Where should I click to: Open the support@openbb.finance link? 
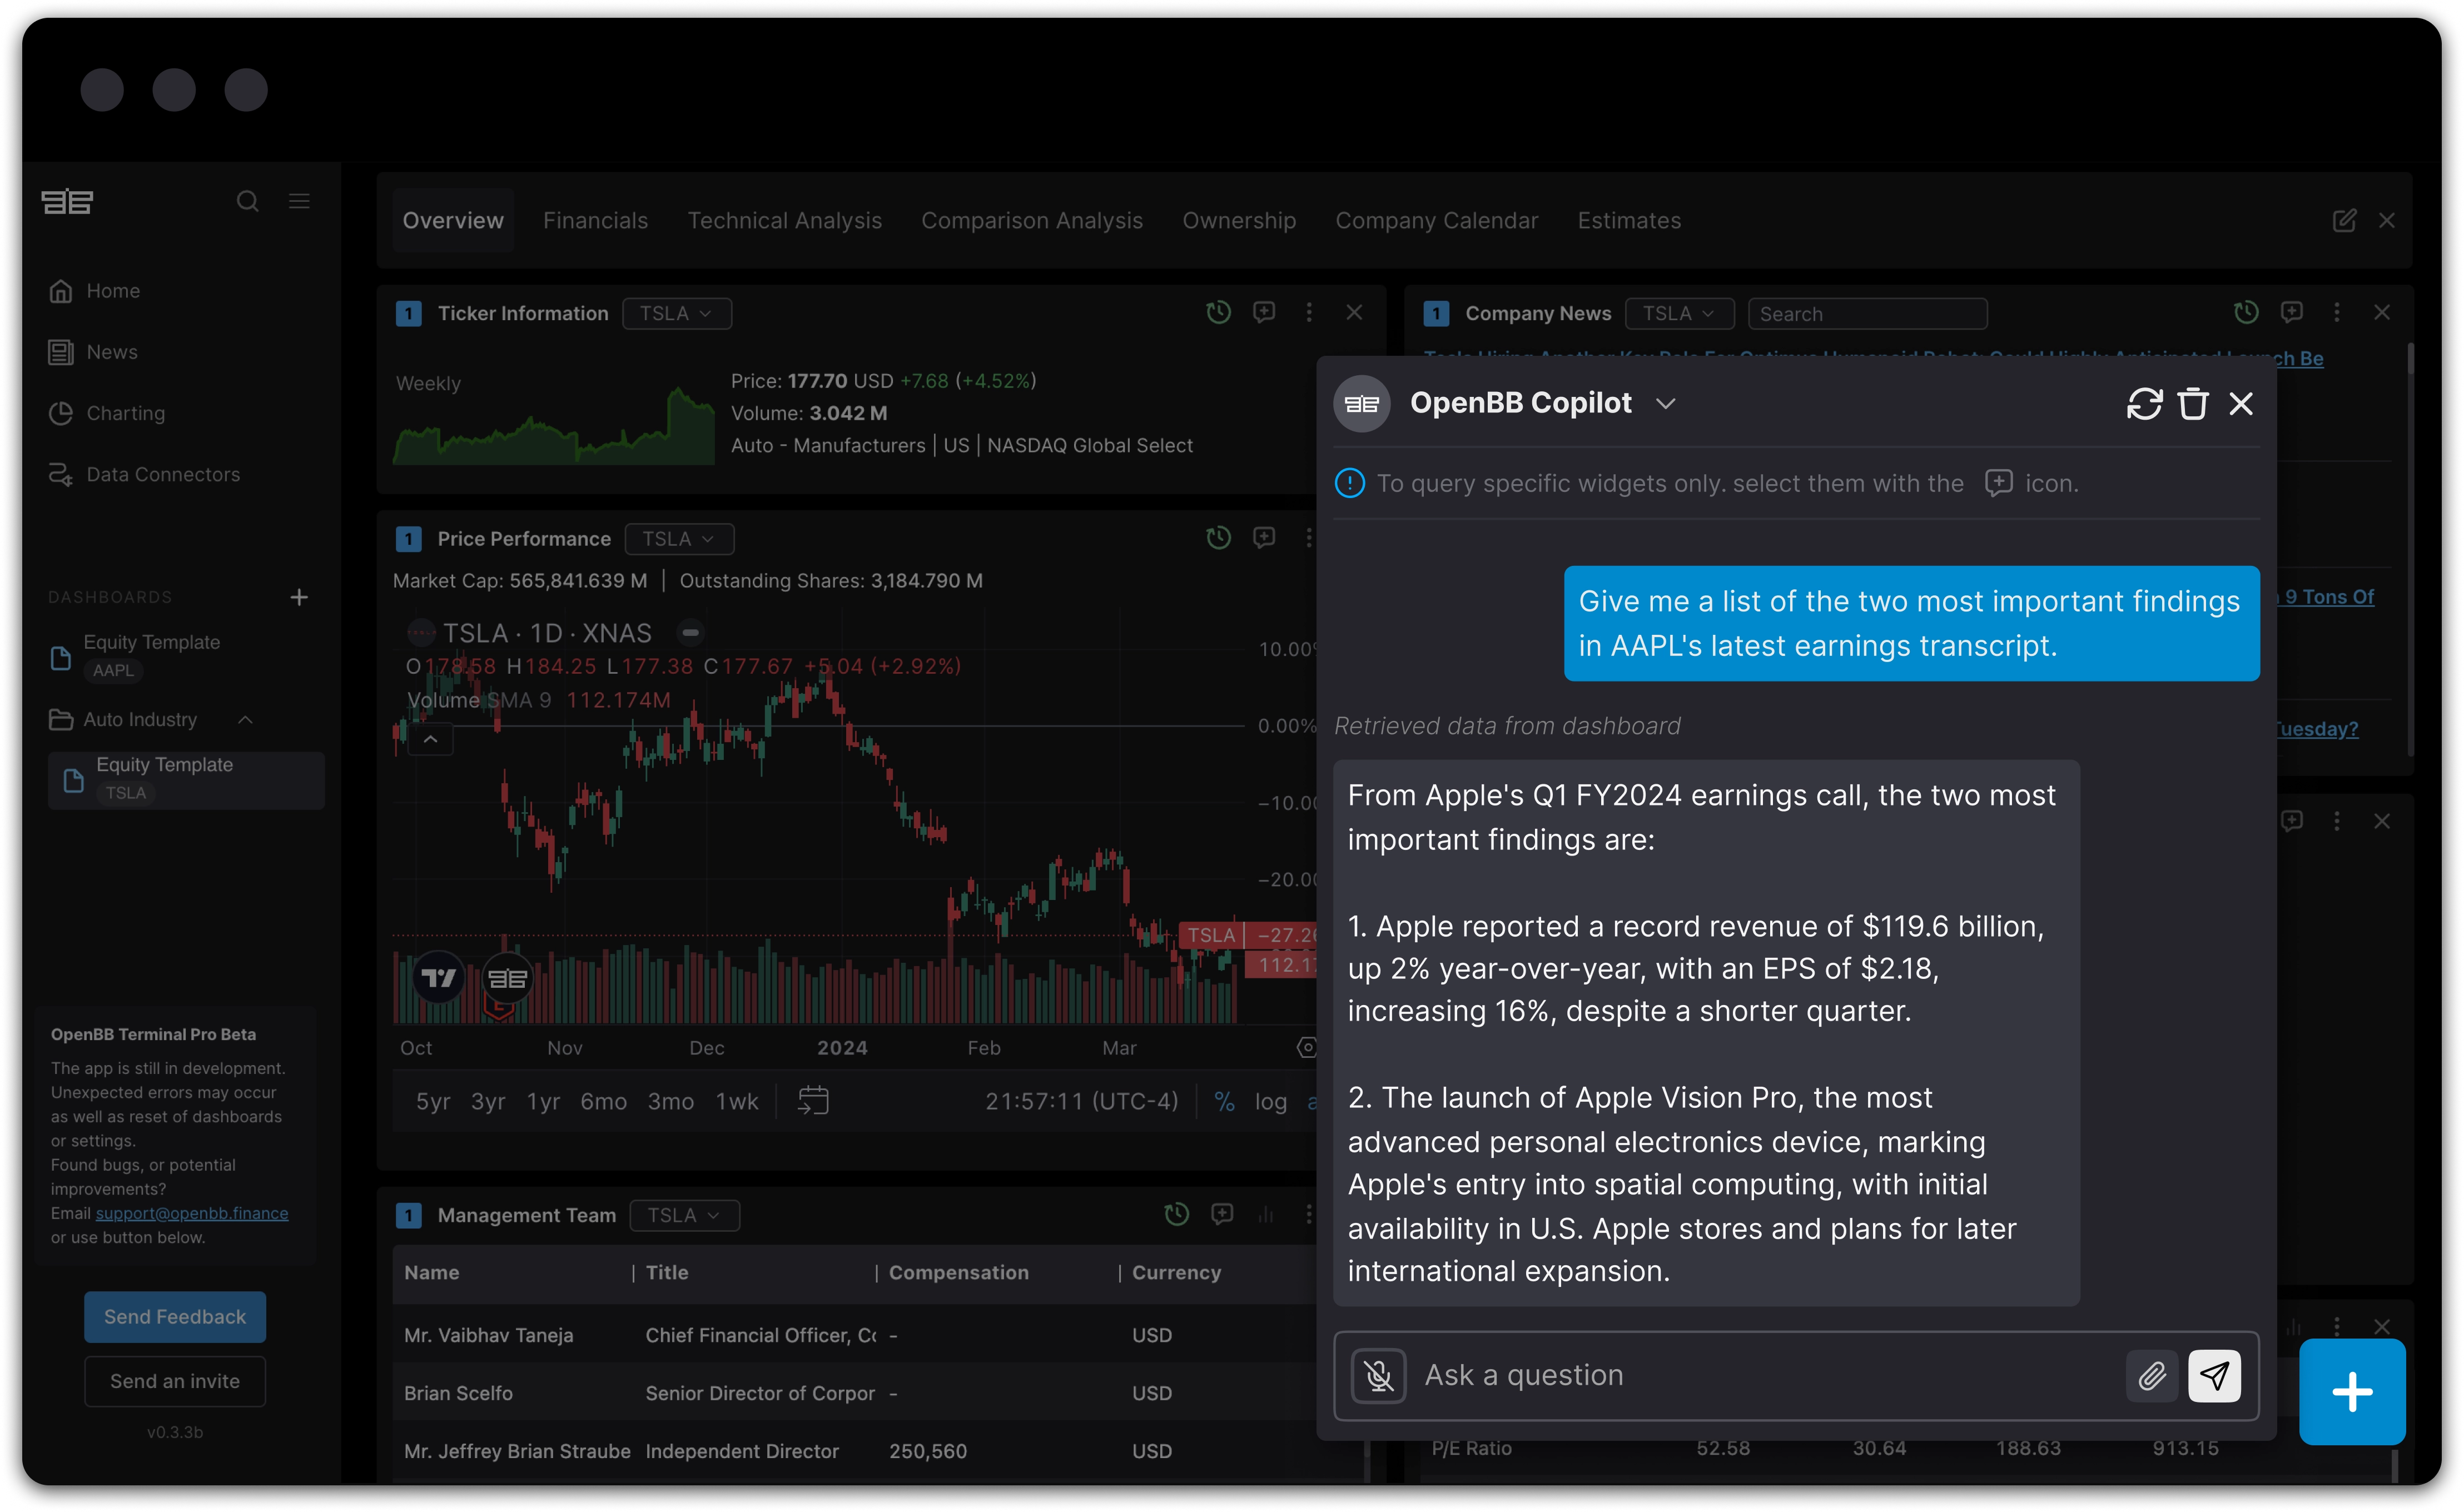[x=191, y=1213]
